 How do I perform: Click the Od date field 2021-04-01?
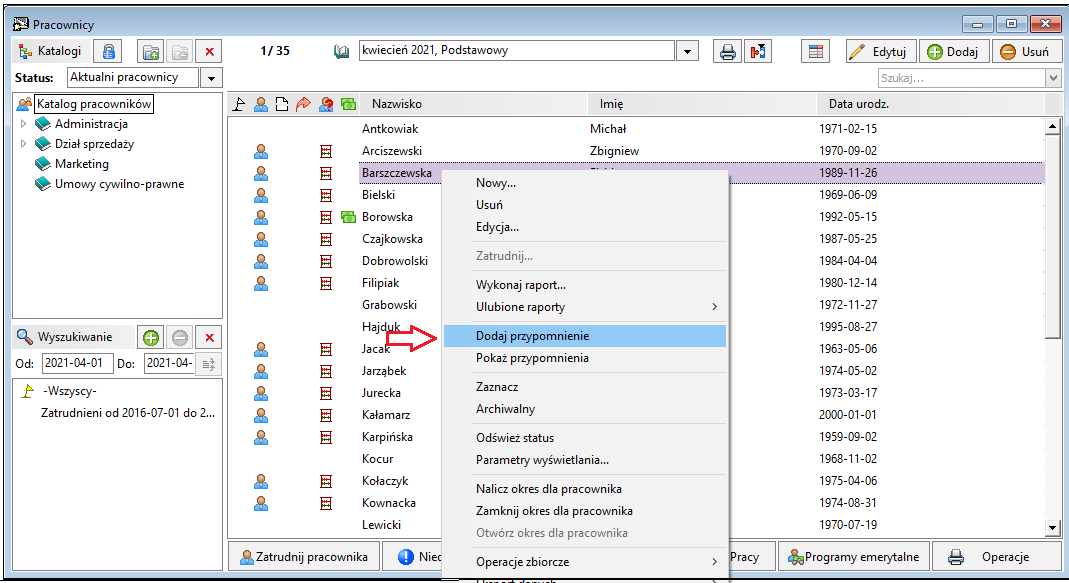click(77, 363)
